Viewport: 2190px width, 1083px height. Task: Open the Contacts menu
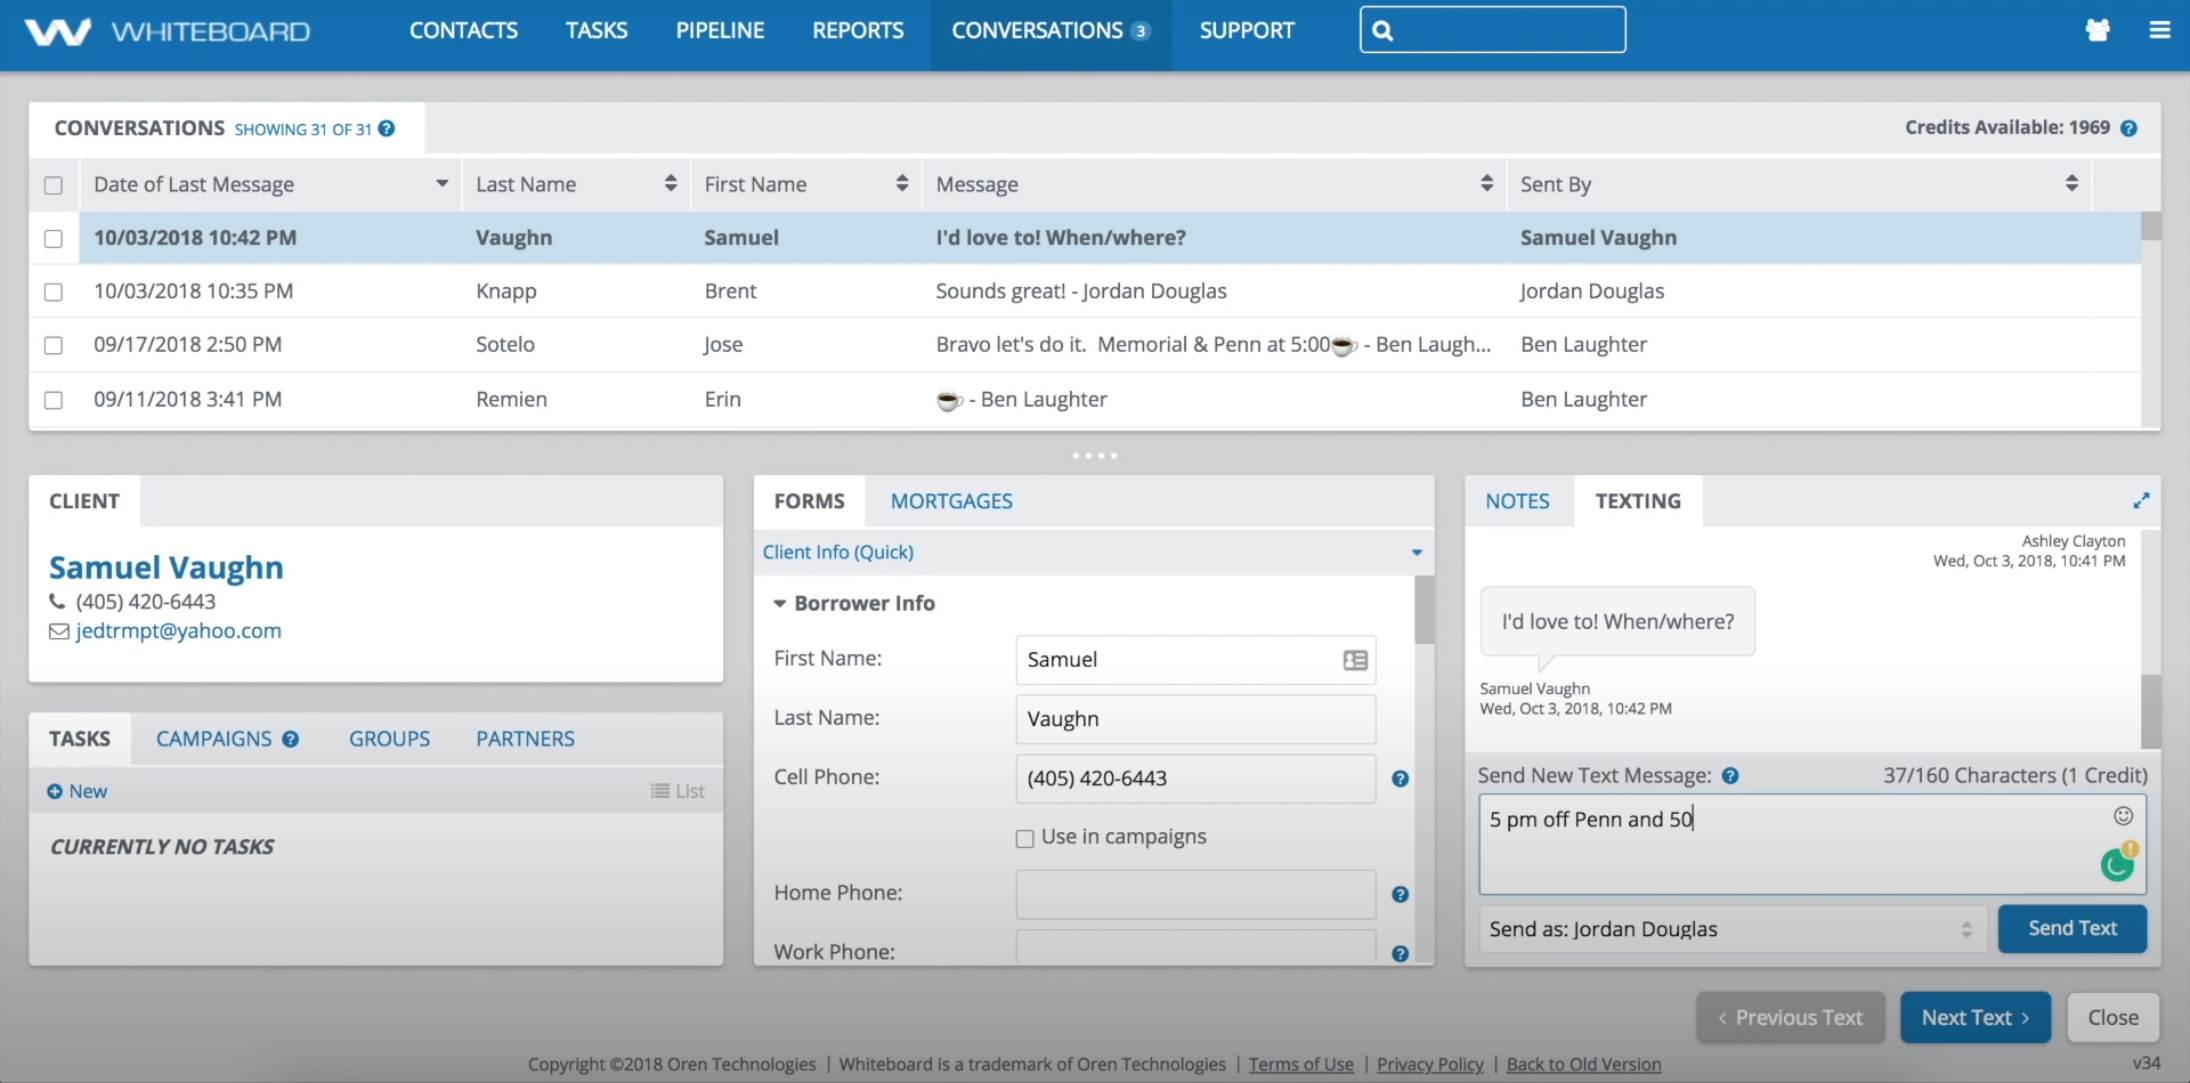click(464, 31)
